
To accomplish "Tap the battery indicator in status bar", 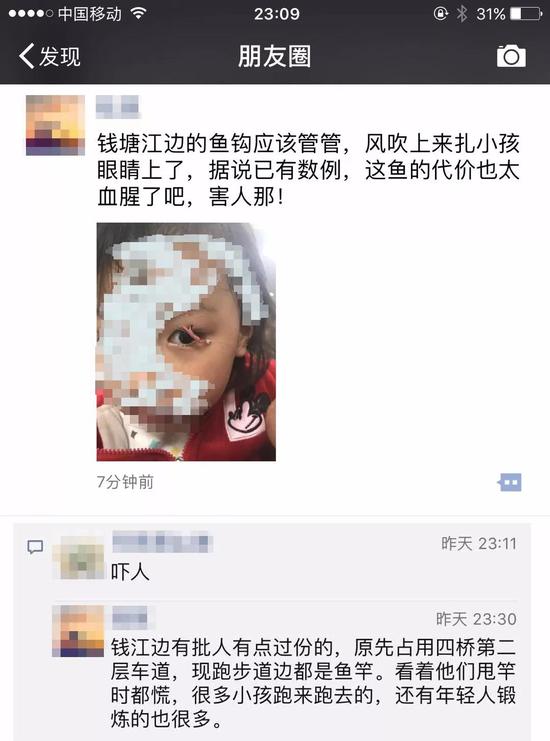I will coord(526,14).
